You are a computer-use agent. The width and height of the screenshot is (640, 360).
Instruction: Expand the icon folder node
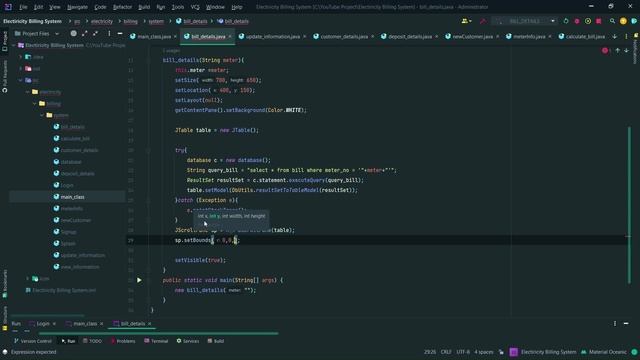pos(28,279)
